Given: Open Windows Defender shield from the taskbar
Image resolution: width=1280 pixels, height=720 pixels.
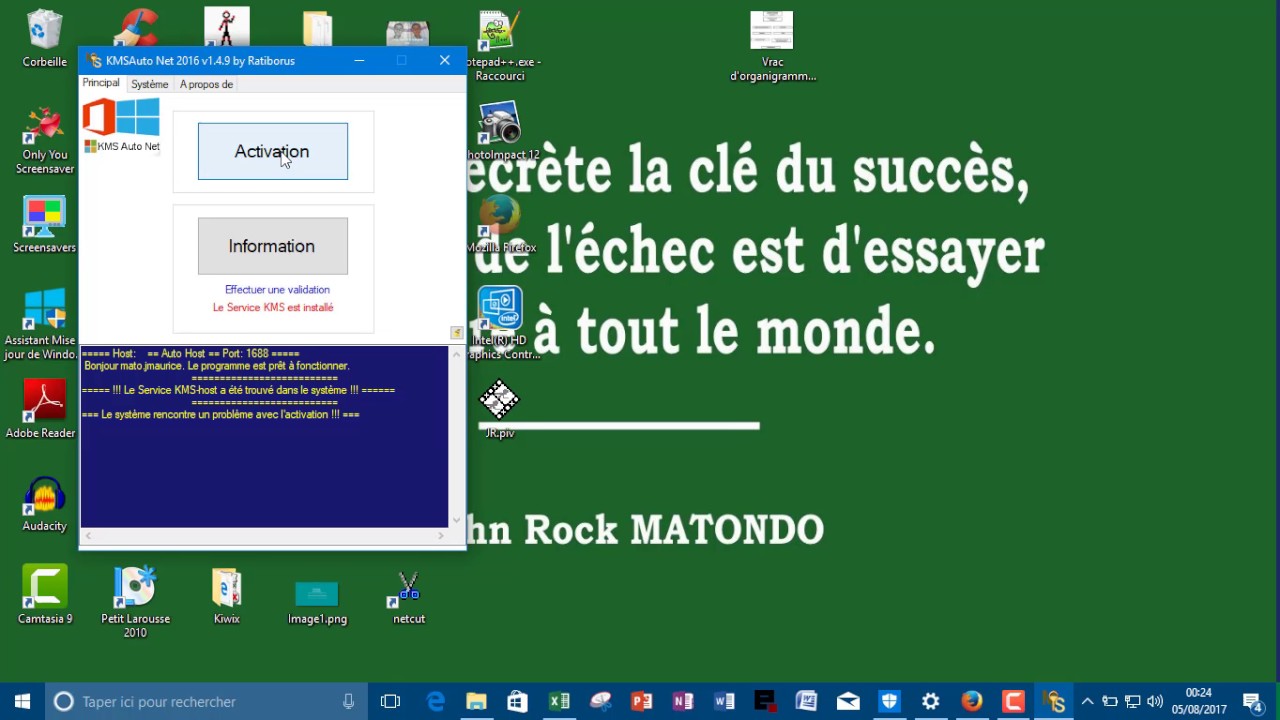Looking at the screenshot, I should click(889, 702).
